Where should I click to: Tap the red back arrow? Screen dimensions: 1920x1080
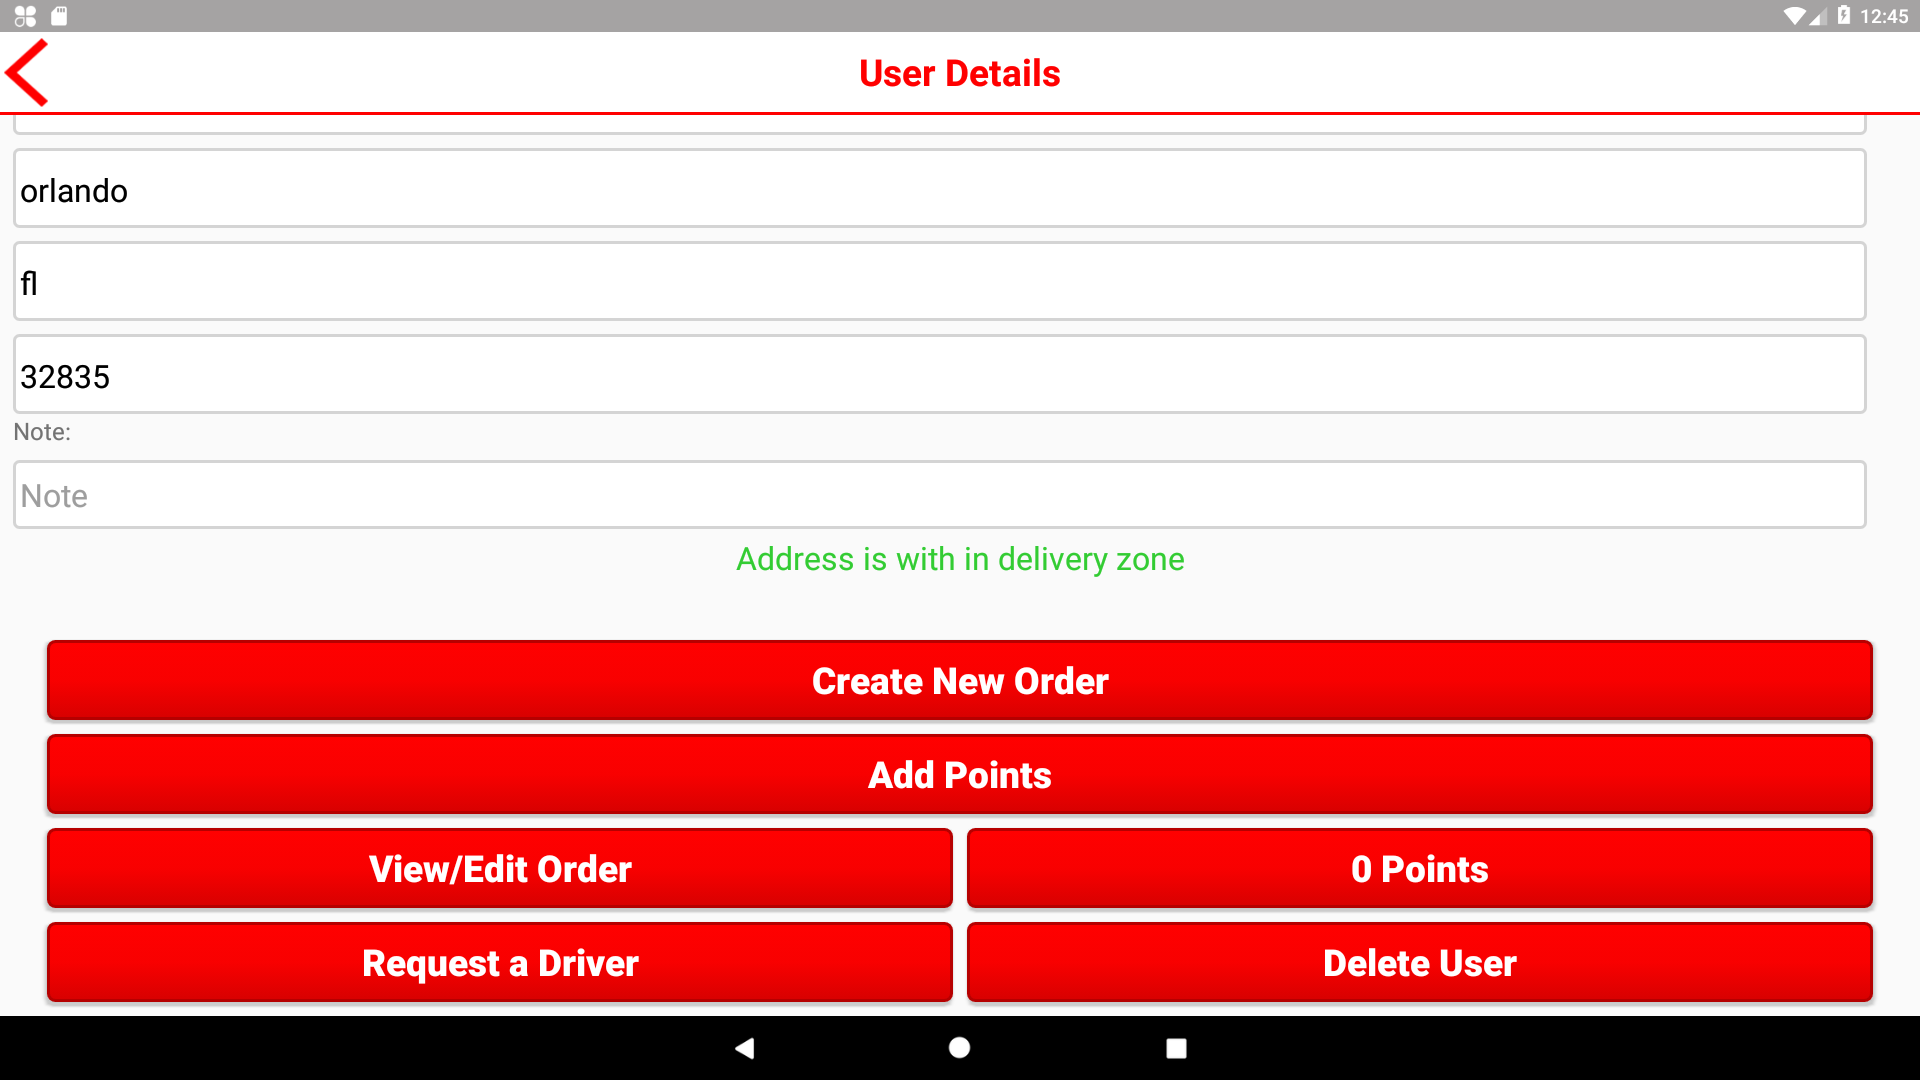(x=28, y=73)
